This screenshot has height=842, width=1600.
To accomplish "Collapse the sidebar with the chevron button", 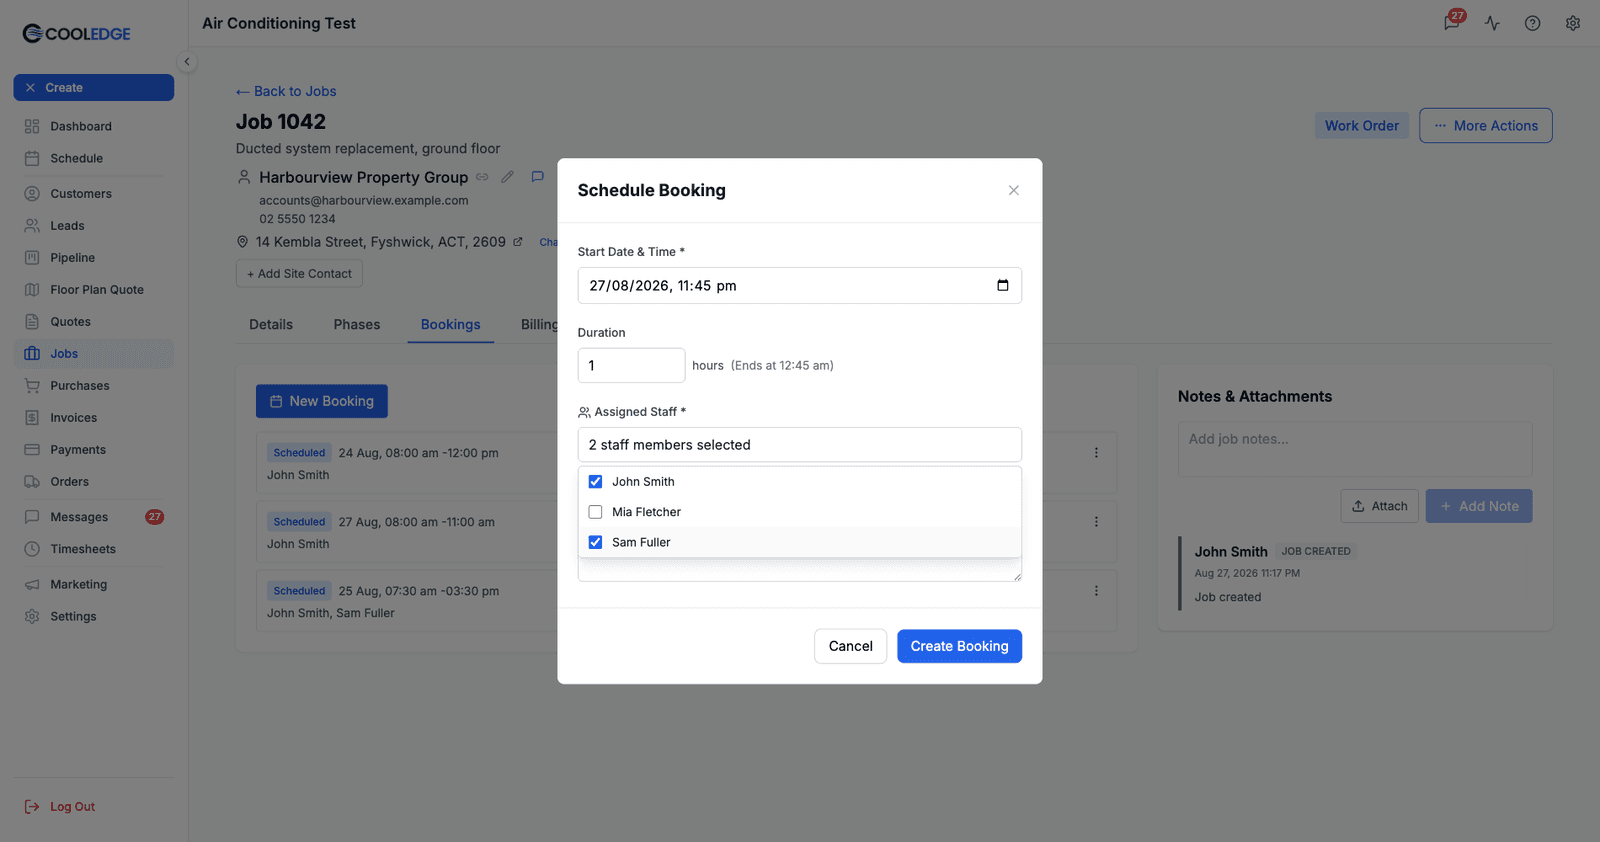I will pyautogui.click(x=187, y=62).
